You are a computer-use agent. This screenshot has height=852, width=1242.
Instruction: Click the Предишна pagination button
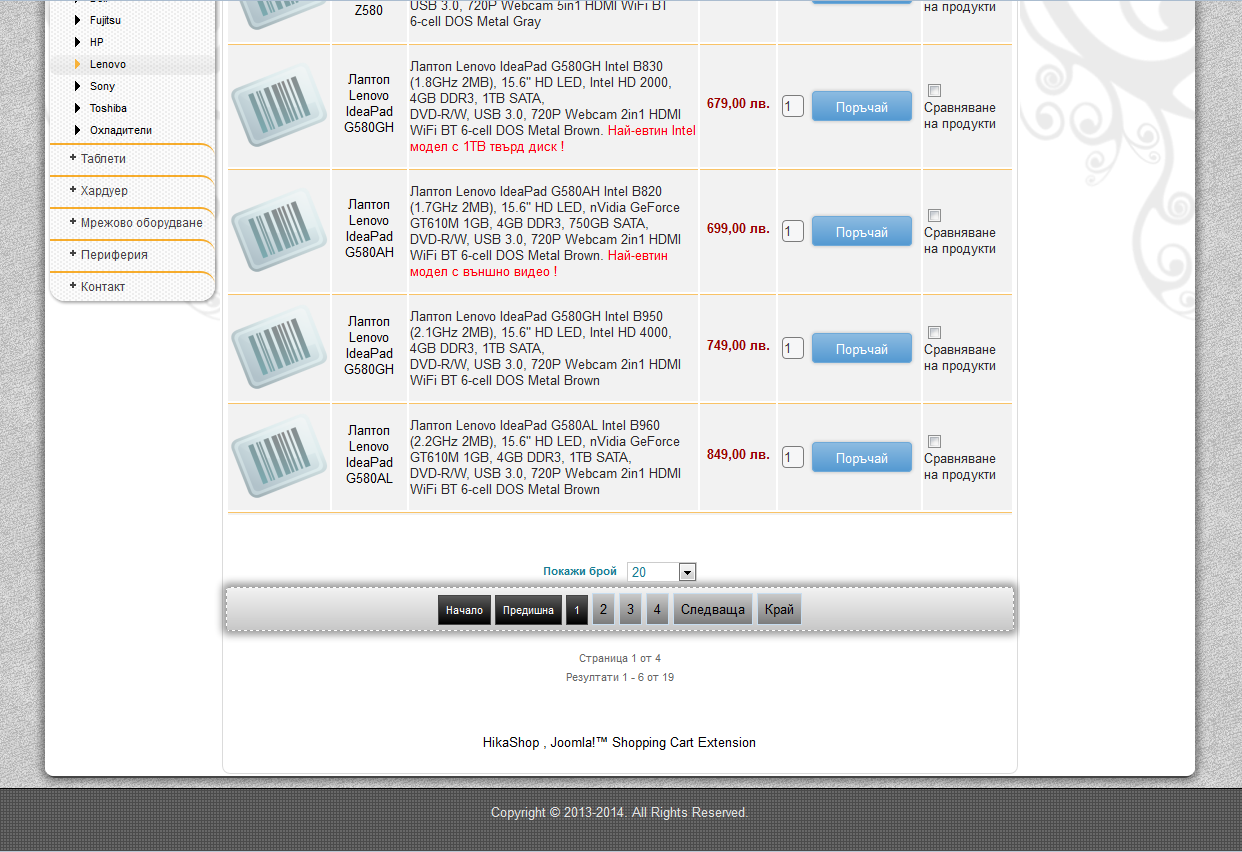(528, 609)
